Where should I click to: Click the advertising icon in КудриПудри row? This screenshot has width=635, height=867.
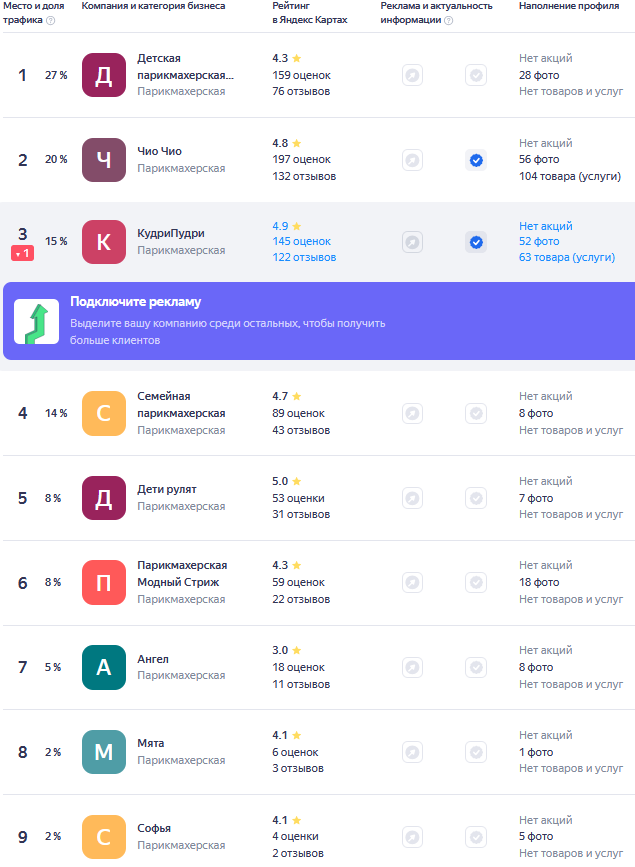(x=413, y=242)
